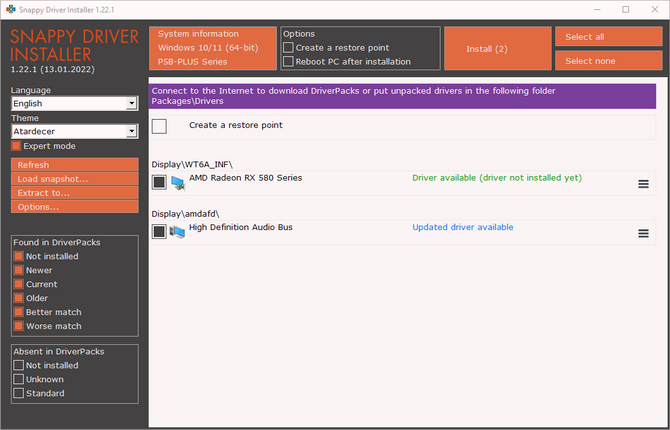This screenshot has width=670, height=430.
Task: Uncheck the AMD Radeon RX 580 Series driver
Action: [159, 183]
